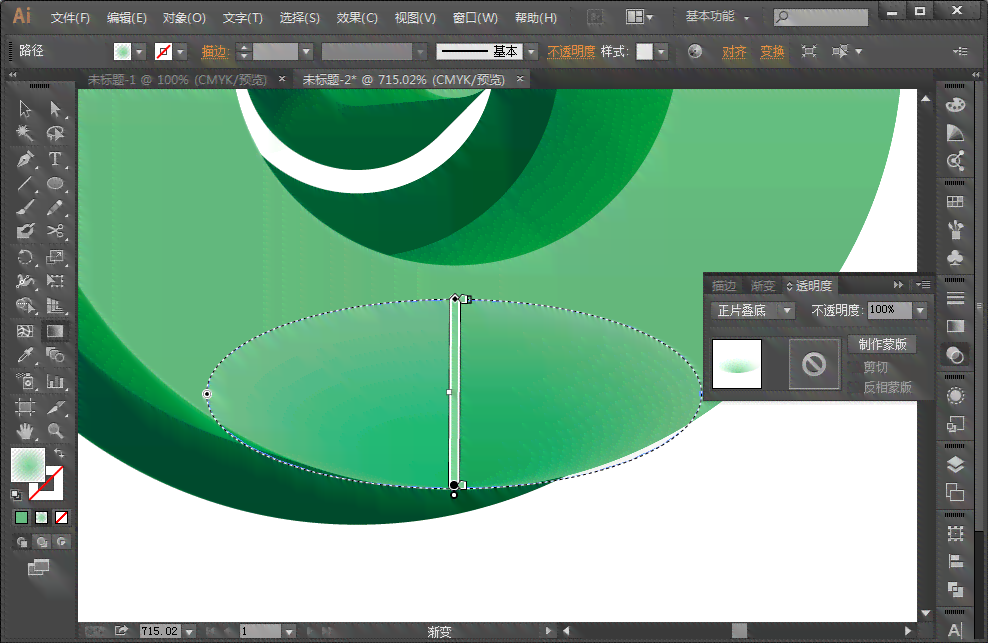Expand opacity dropdown arrow in 透明度 panel
988x643 pixels.
point(921,310)
